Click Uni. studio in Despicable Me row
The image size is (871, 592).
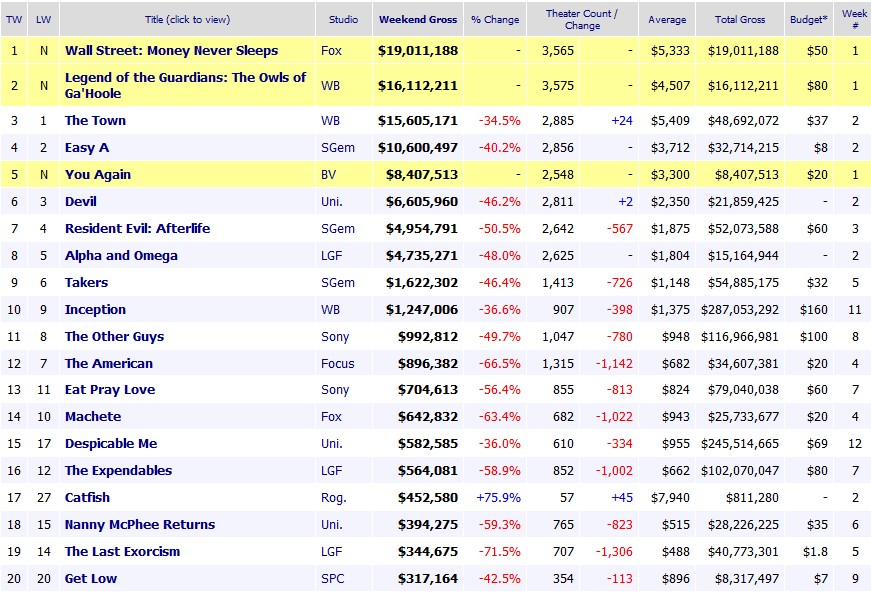click(x=332, y=444)
